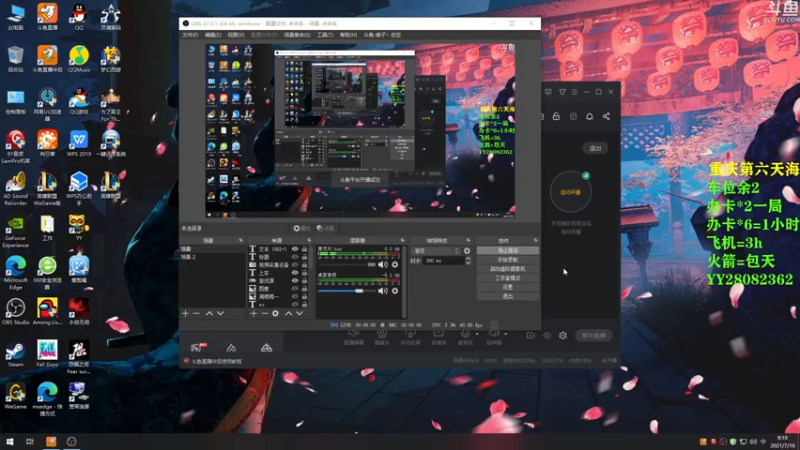Enable 工作室模式 button
Image resolution: width=800 pixels, height=450 pixels.
click(508, 278)
